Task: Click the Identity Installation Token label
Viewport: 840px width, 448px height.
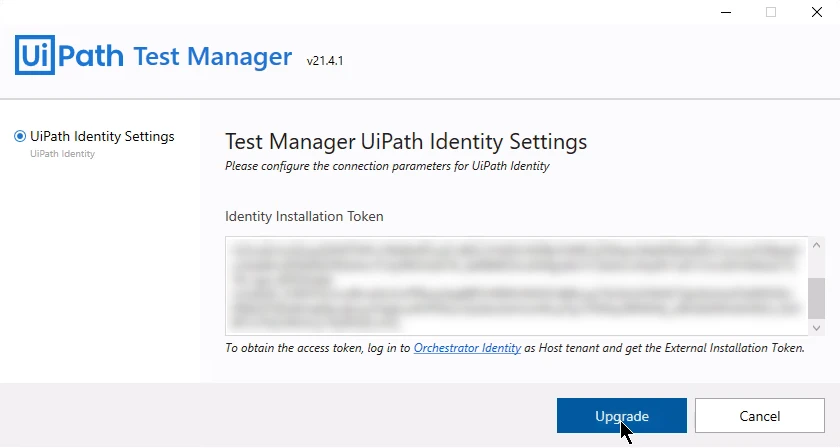Action: click(x=304, y=216)
